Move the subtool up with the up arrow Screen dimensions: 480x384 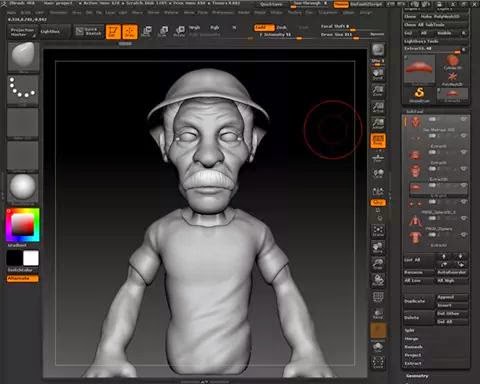pyautogui.click(x=444, y=256)
